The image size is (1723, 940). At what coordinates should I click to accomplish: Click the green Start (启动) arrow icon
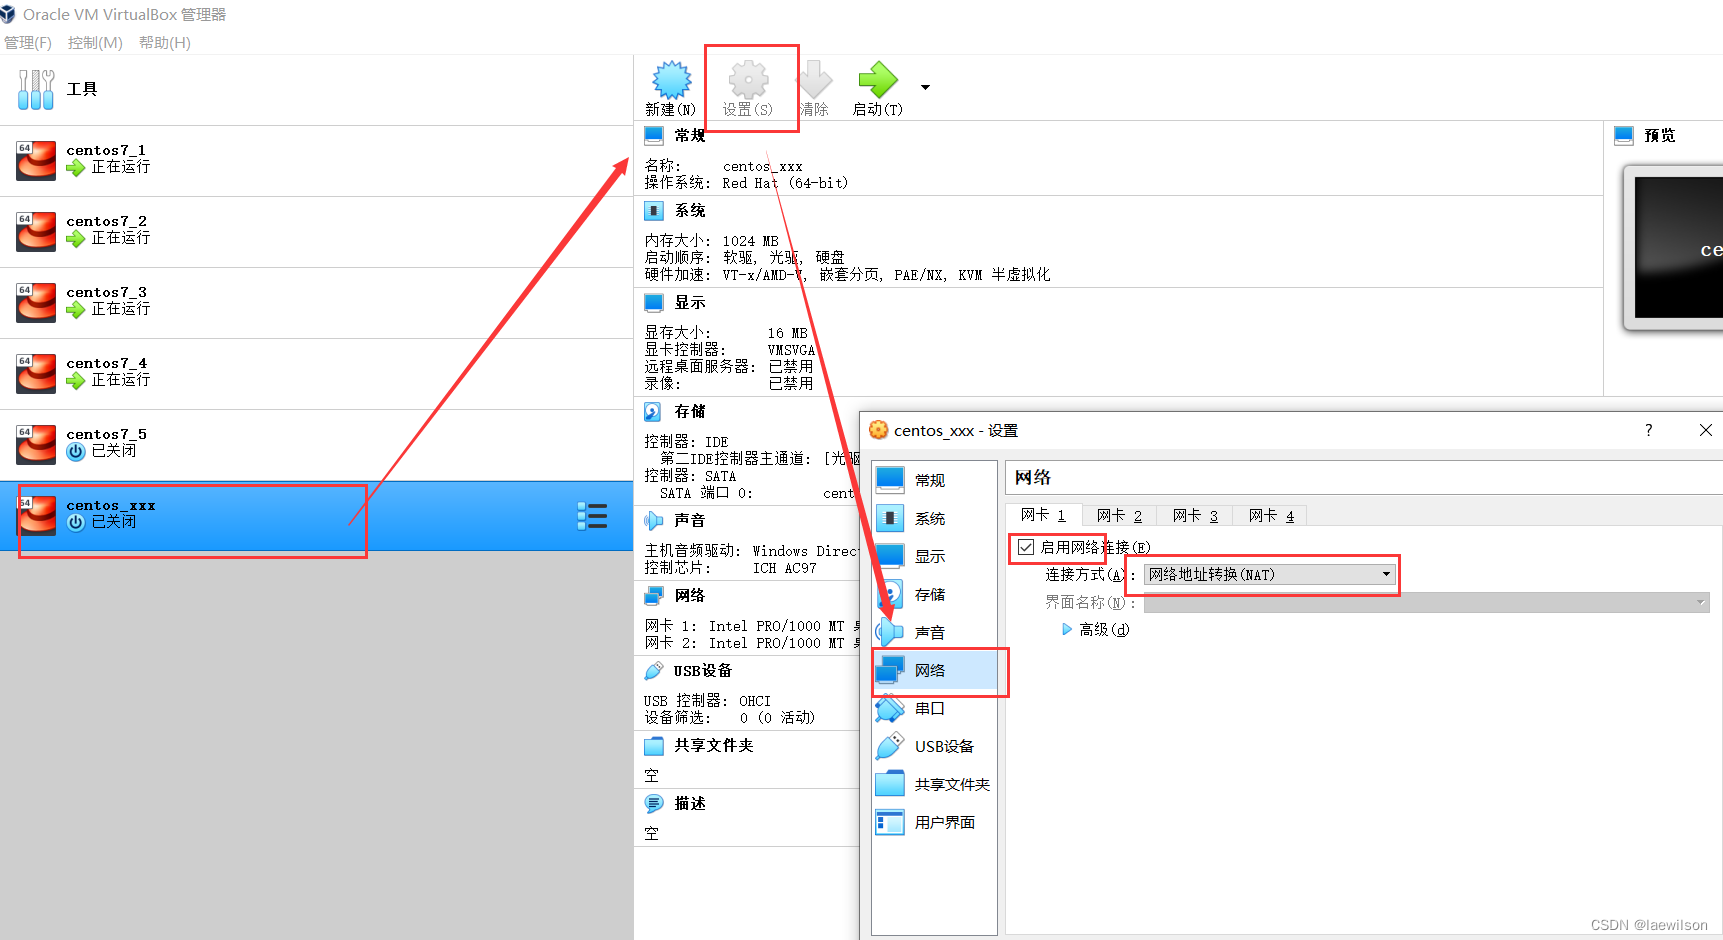pyautogui.click(x=878, y=80)
